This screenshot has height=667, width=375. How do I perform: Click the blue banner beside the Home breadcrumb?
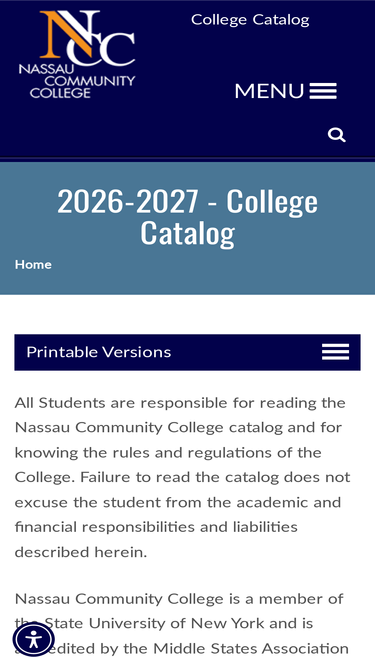pos(213,272)
